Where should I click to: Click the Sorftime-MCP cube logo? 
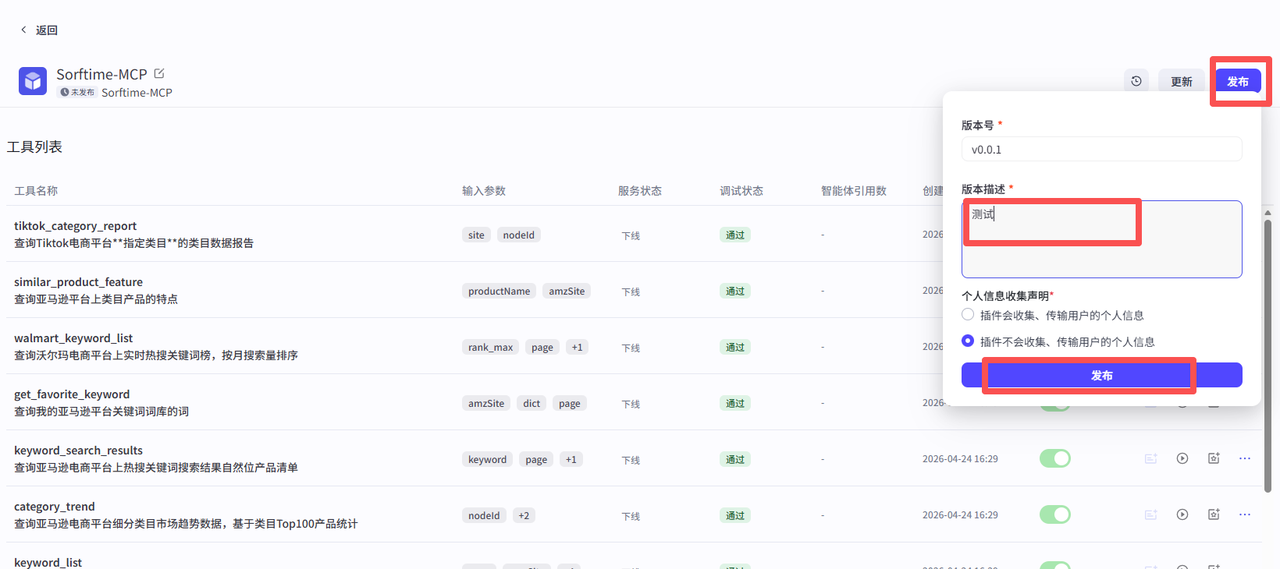(x=33, y=81)
